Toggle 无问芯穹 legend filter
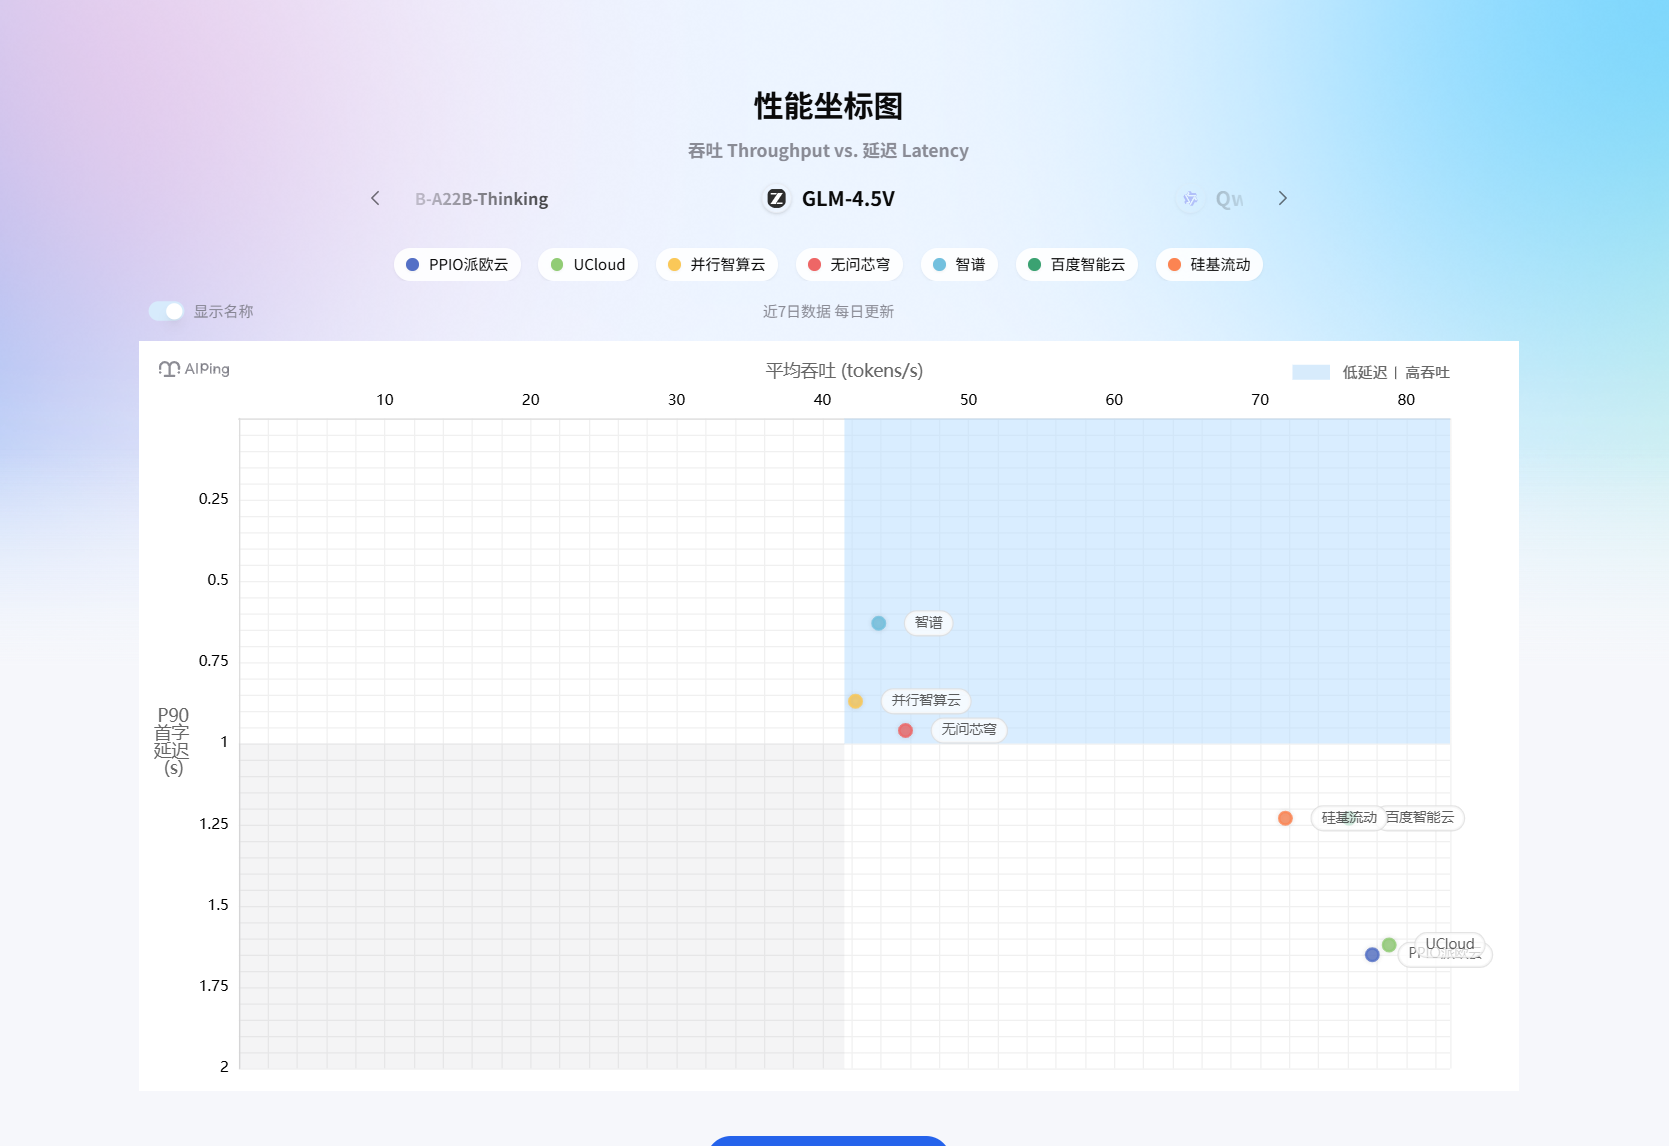1669x1146 pixels. pyautogui.click(x=849, y=264)
